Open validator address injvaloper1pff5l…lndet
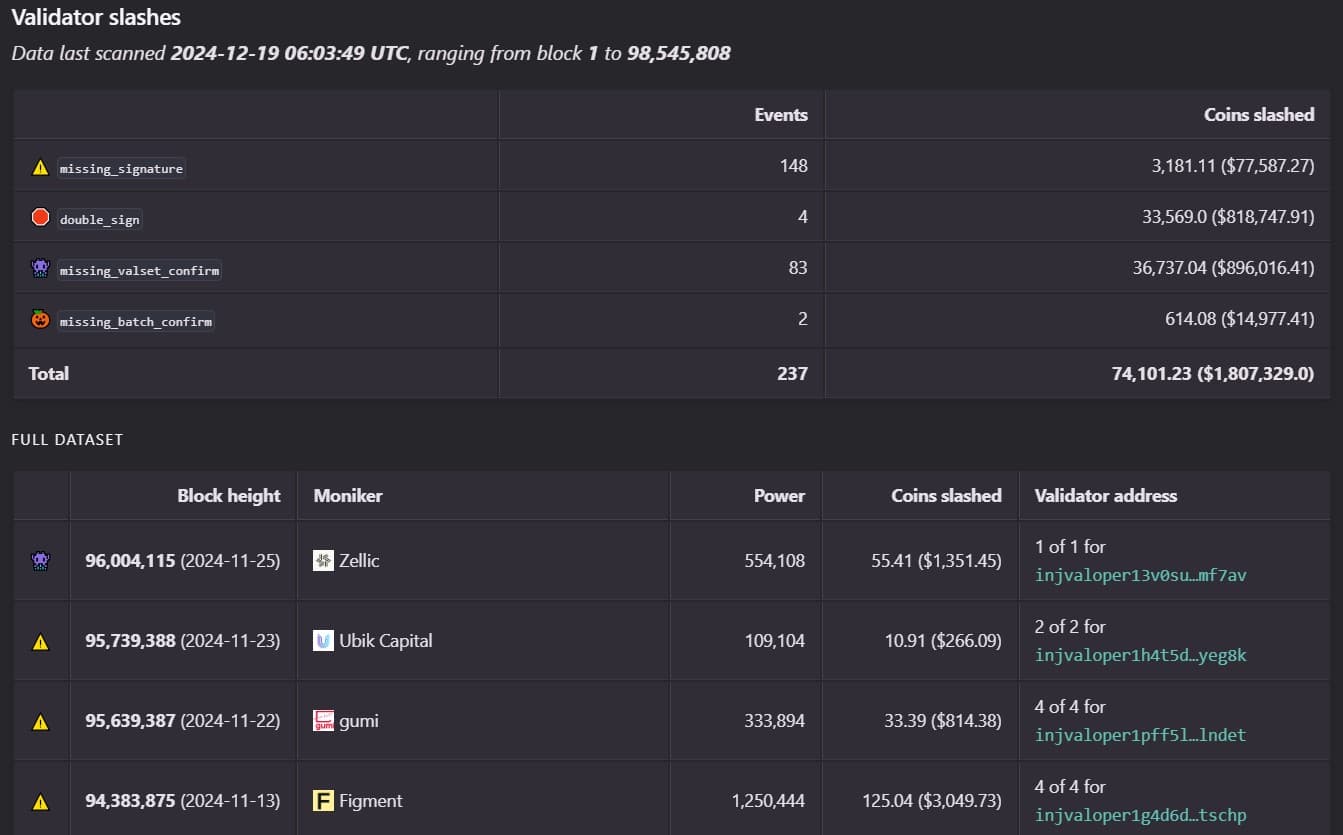Screen dimensions: 1343x835 (1140, 736)
